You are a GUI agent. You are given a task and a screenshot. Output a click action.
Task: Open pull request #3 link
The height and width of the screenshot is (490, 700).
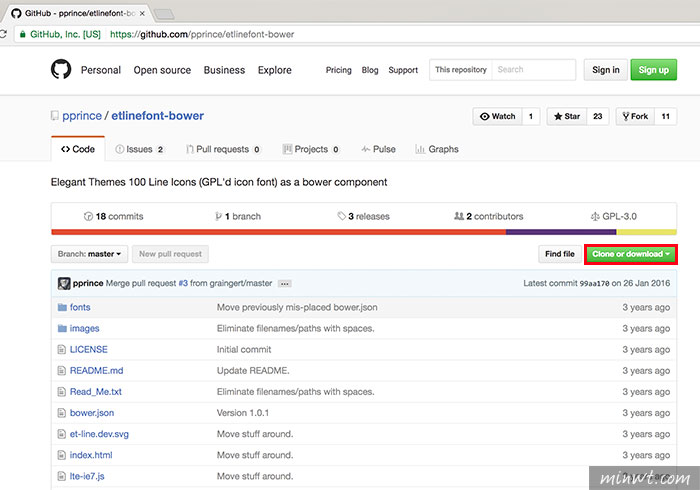[183, 283]
